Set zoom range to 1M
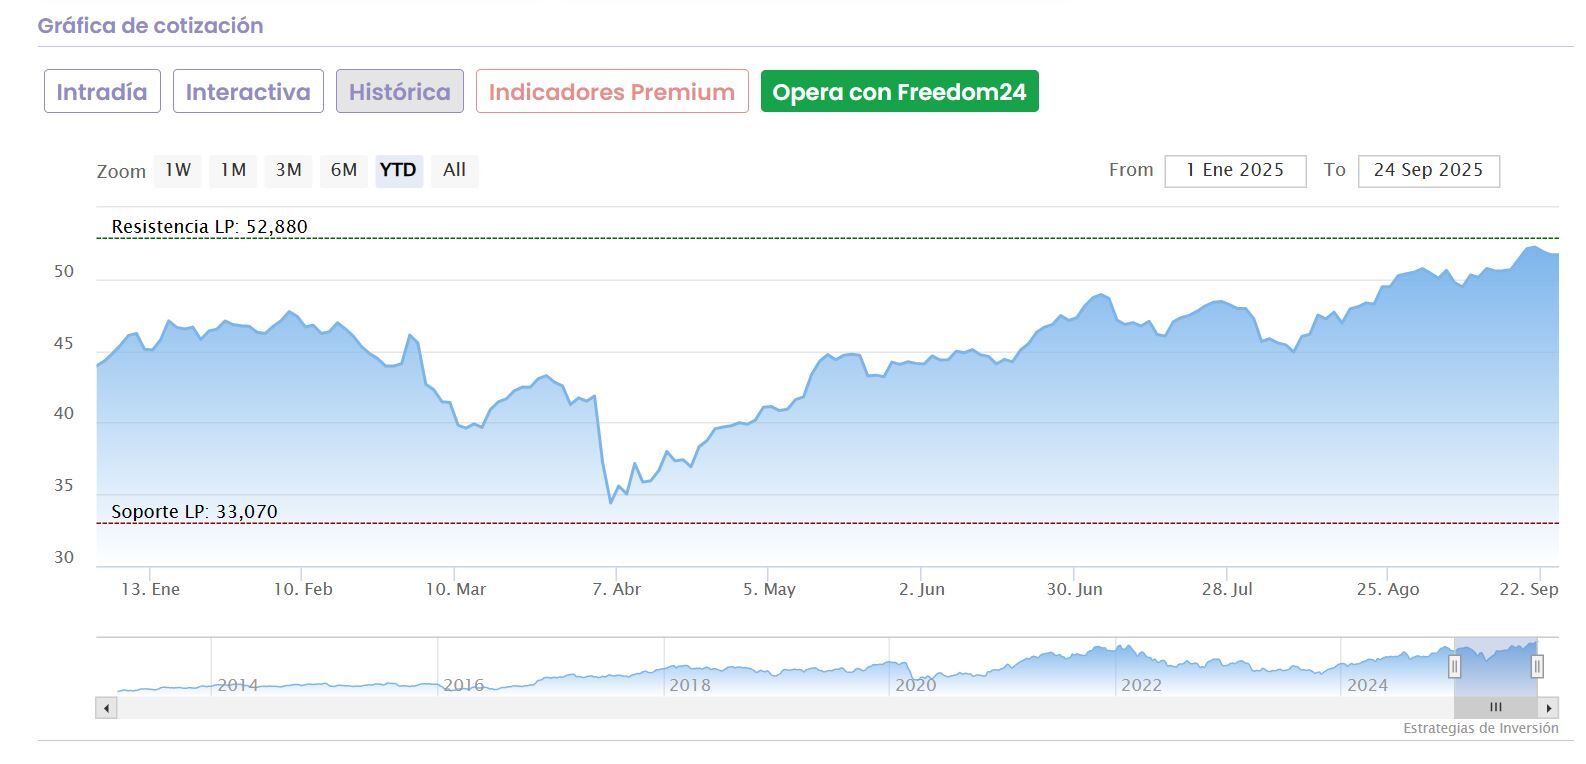This screenshot has height=764, width=1586. [234, 170]
